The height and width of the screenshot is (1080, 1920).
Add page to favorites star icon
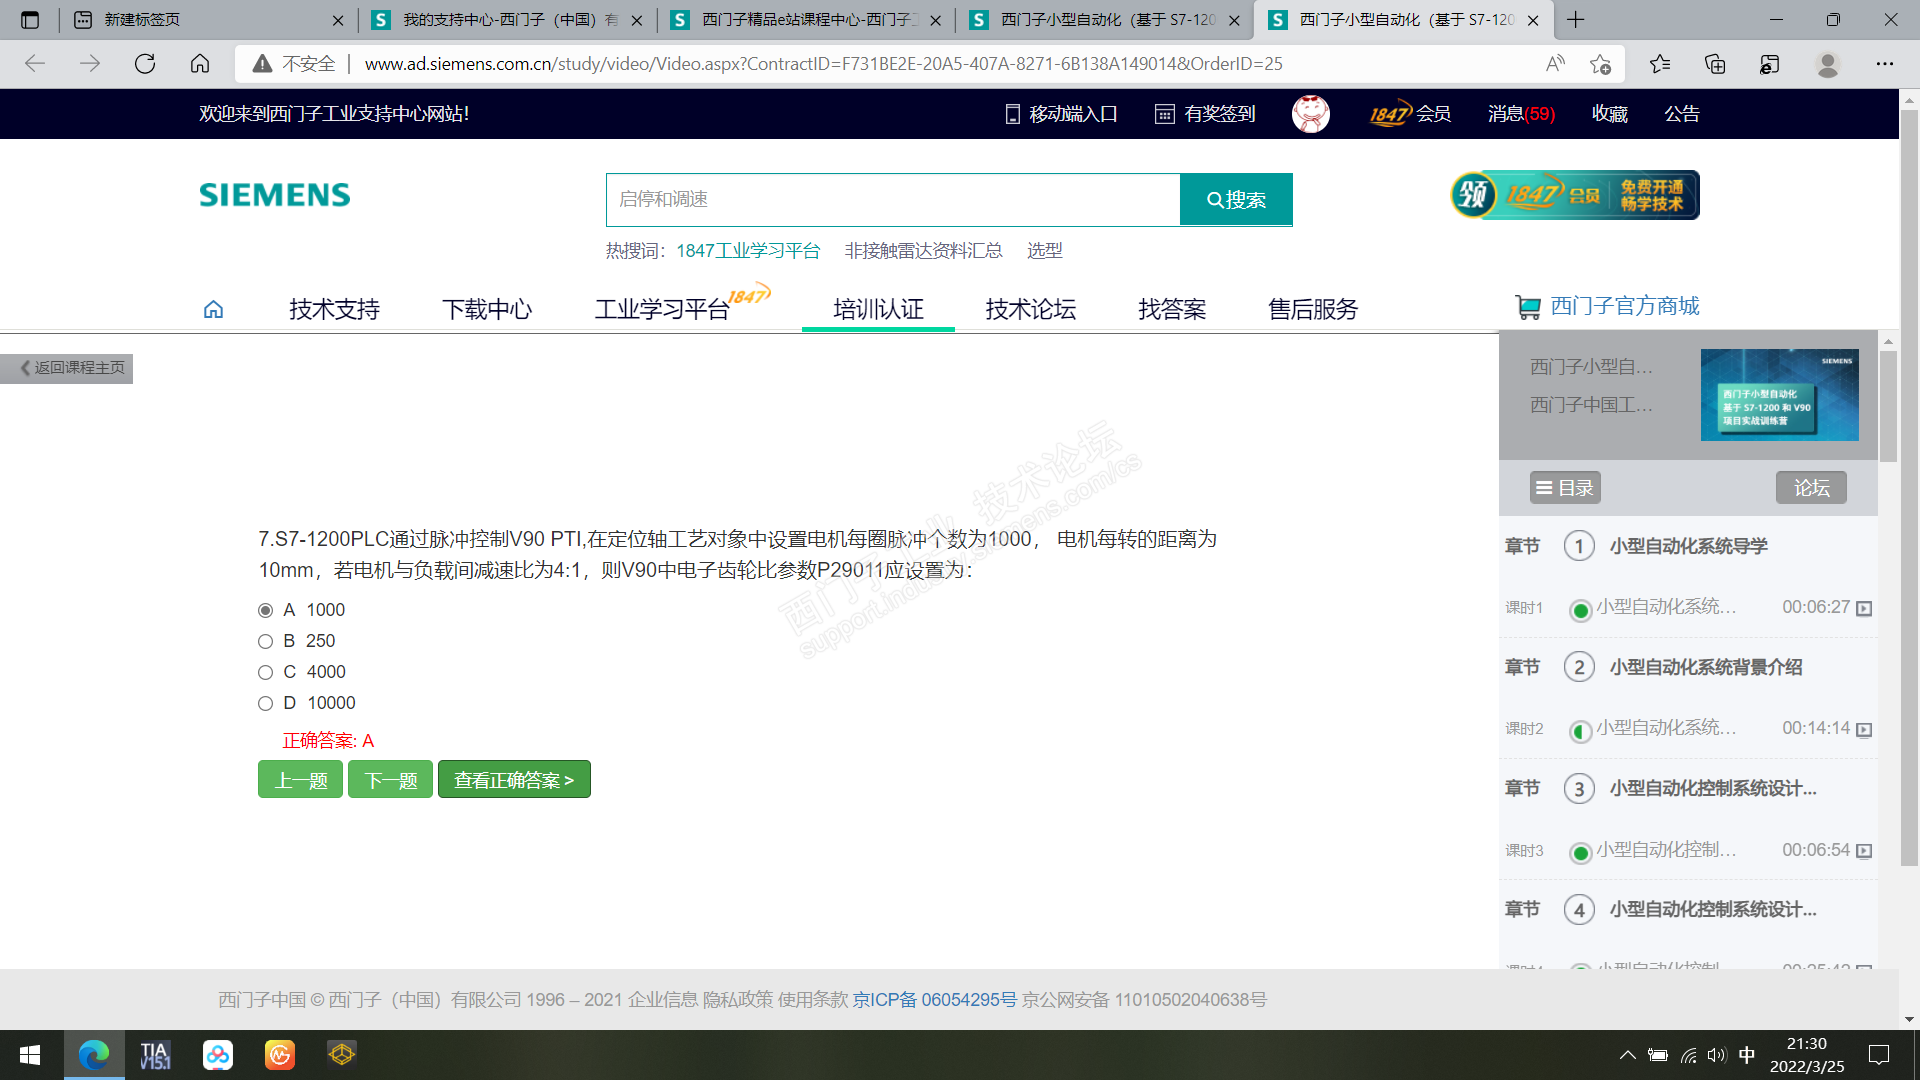pos(1600,64)
